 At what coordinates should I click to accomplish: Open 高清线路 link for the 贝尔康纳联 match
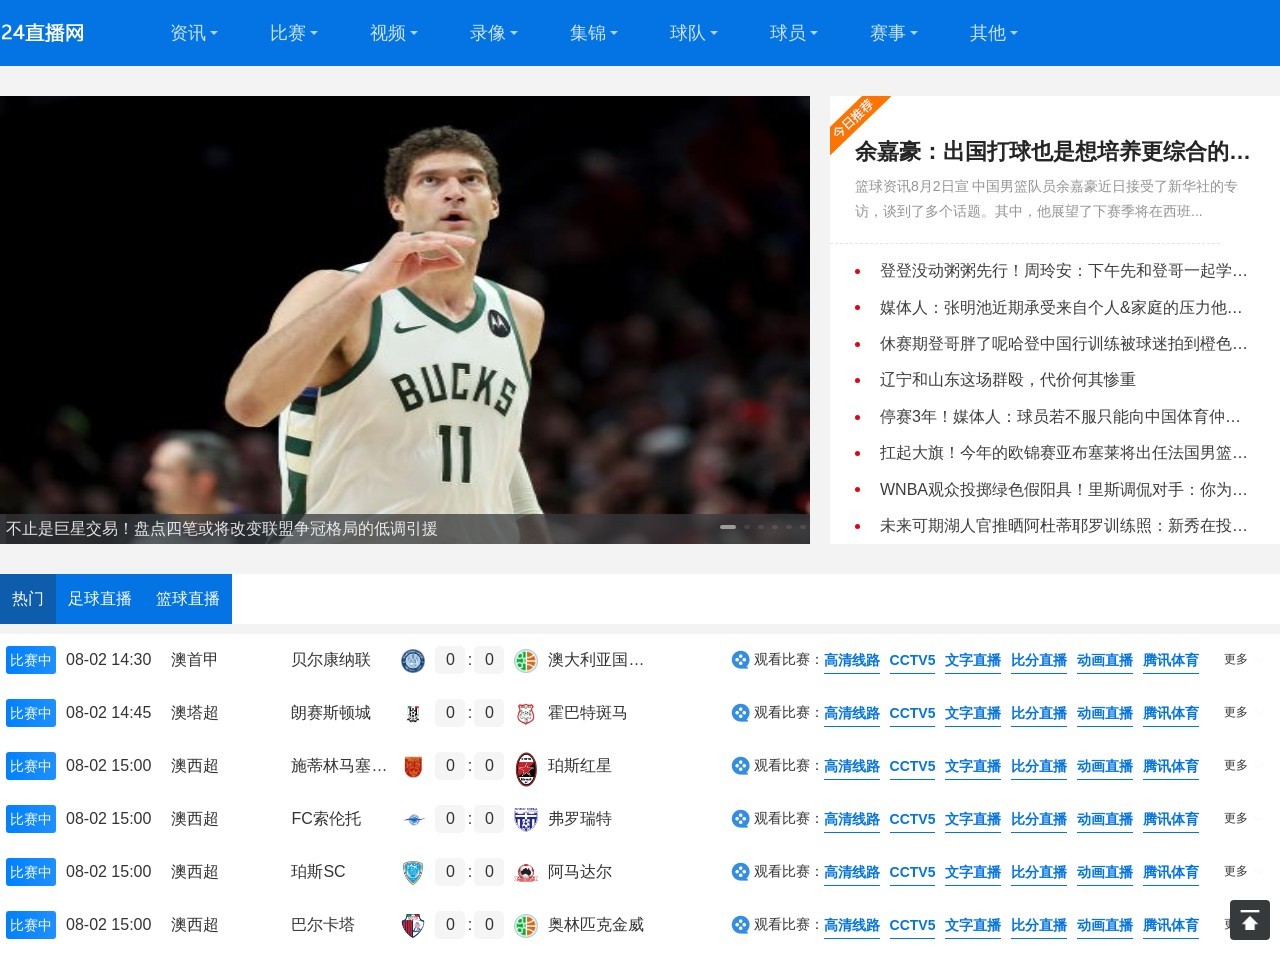coord(851,660)
